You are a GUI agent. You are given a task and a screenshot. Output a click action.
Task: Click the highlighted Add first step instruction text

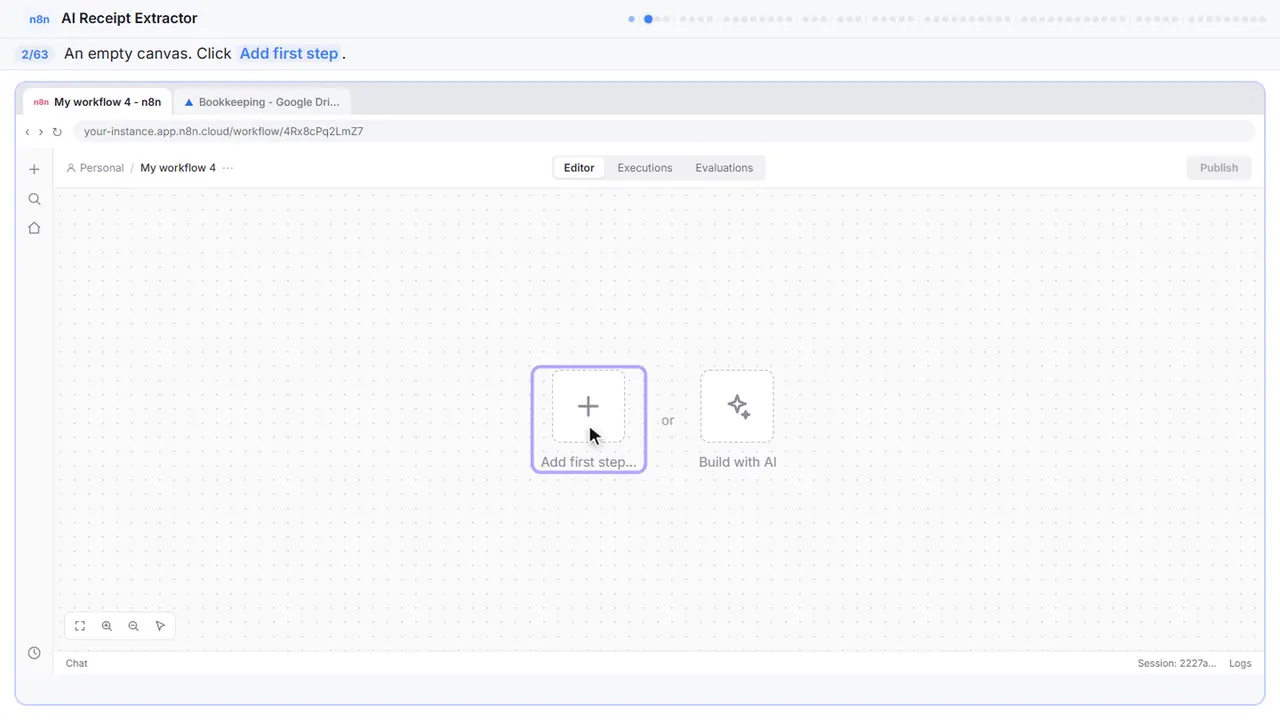289,54
